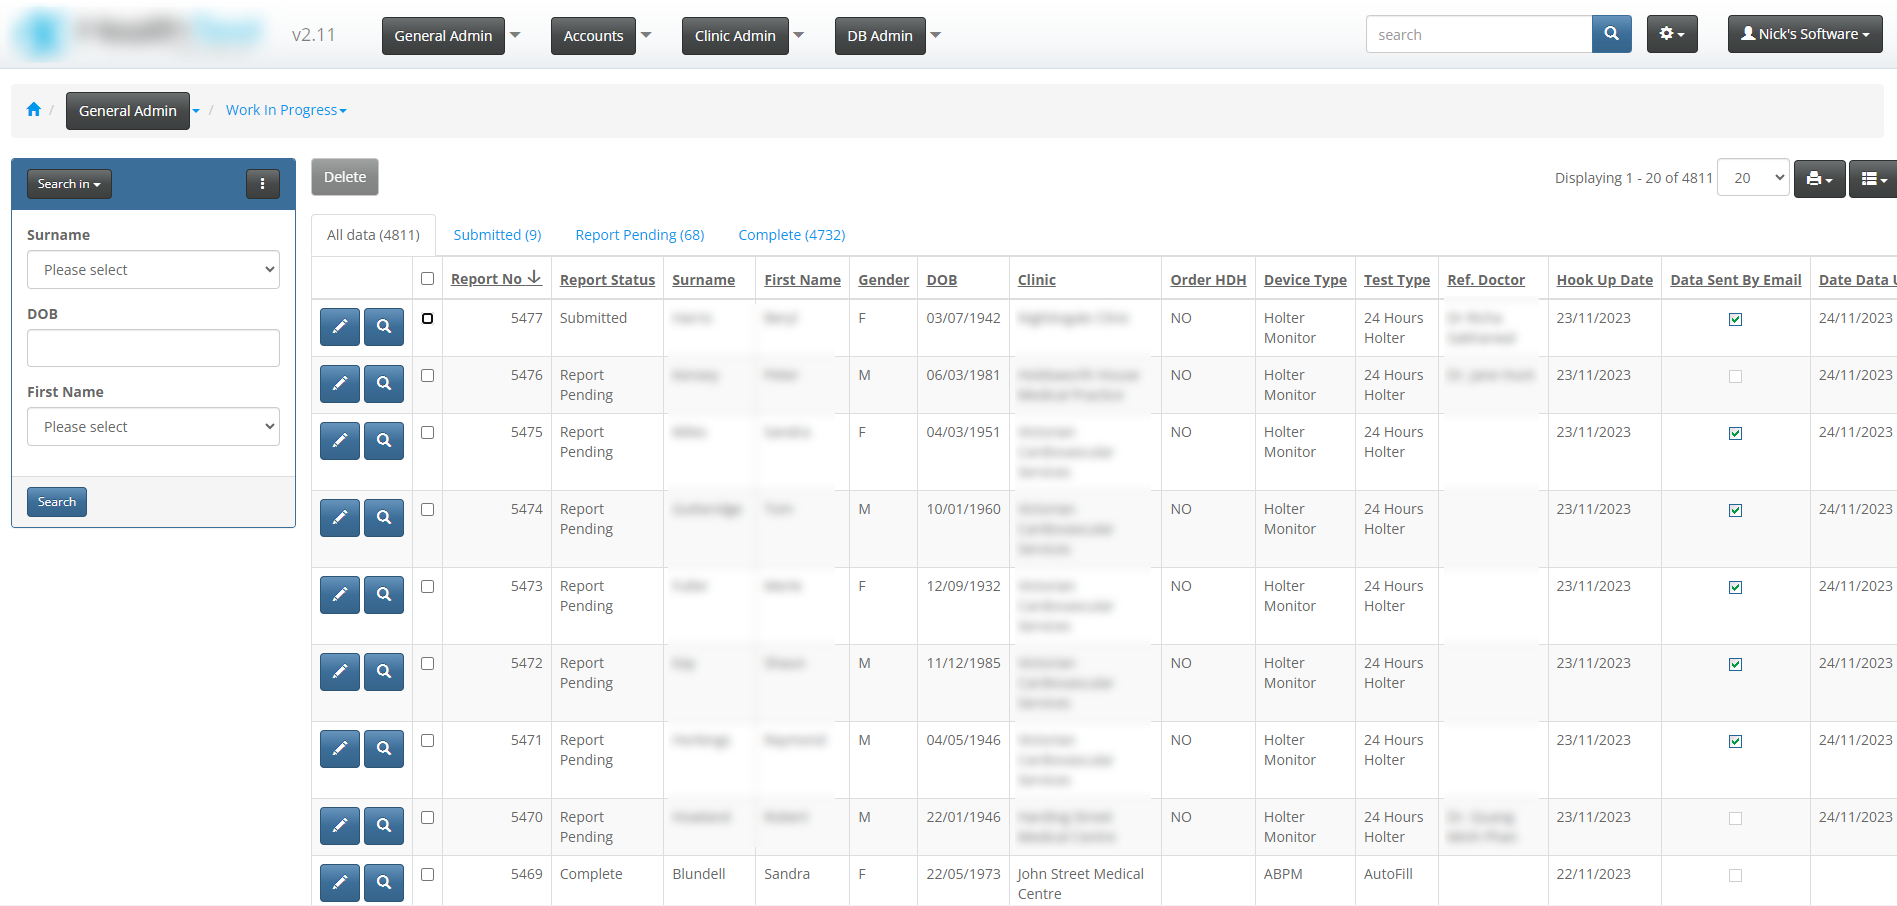1897x906 pixels.
Task: Switch to the Complete (4732) tab
Action: (x=791, y=234)
